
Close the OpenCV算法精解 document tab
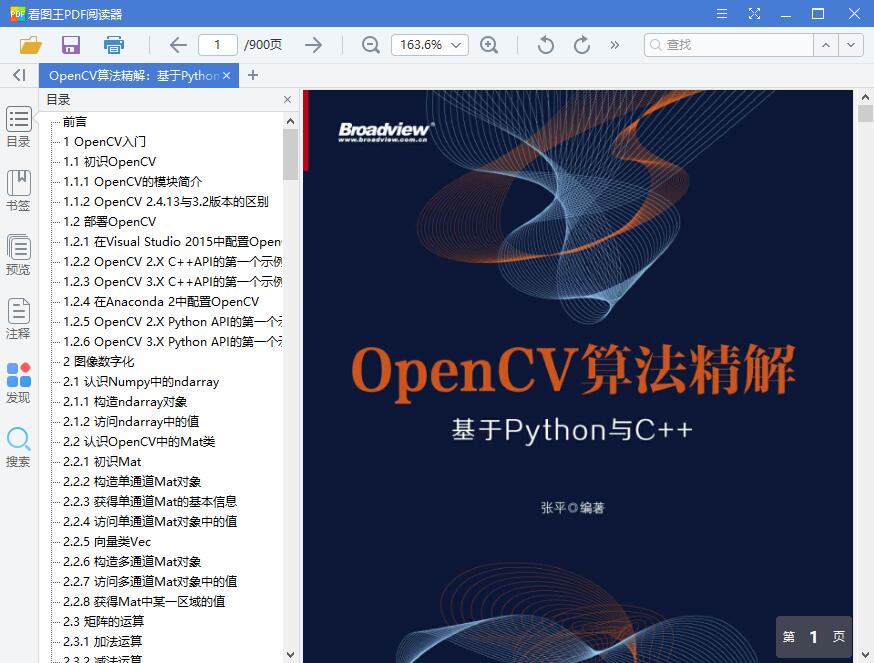click(226, 75)
